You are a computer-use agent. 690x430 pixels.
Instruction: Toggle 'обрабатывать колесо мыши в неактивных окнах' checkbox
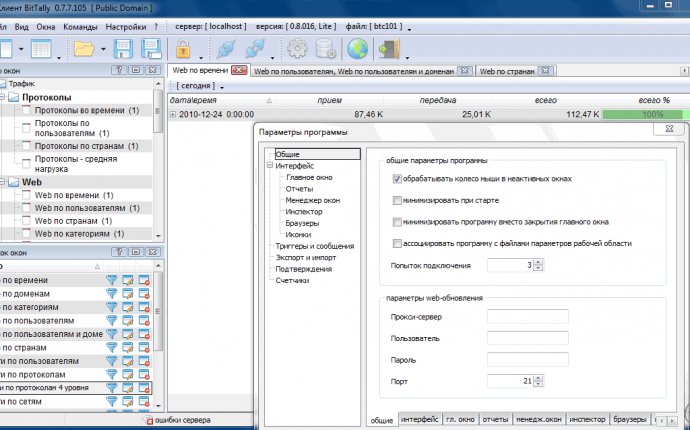397,179
